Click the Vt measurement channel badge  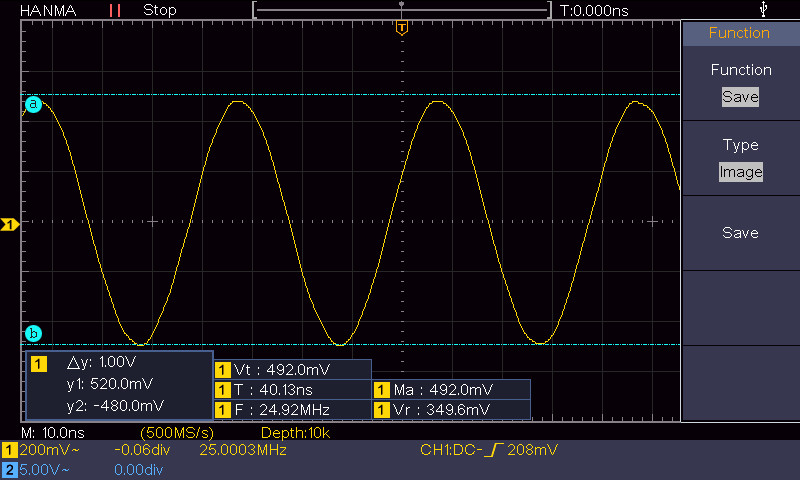coord(222,369)
